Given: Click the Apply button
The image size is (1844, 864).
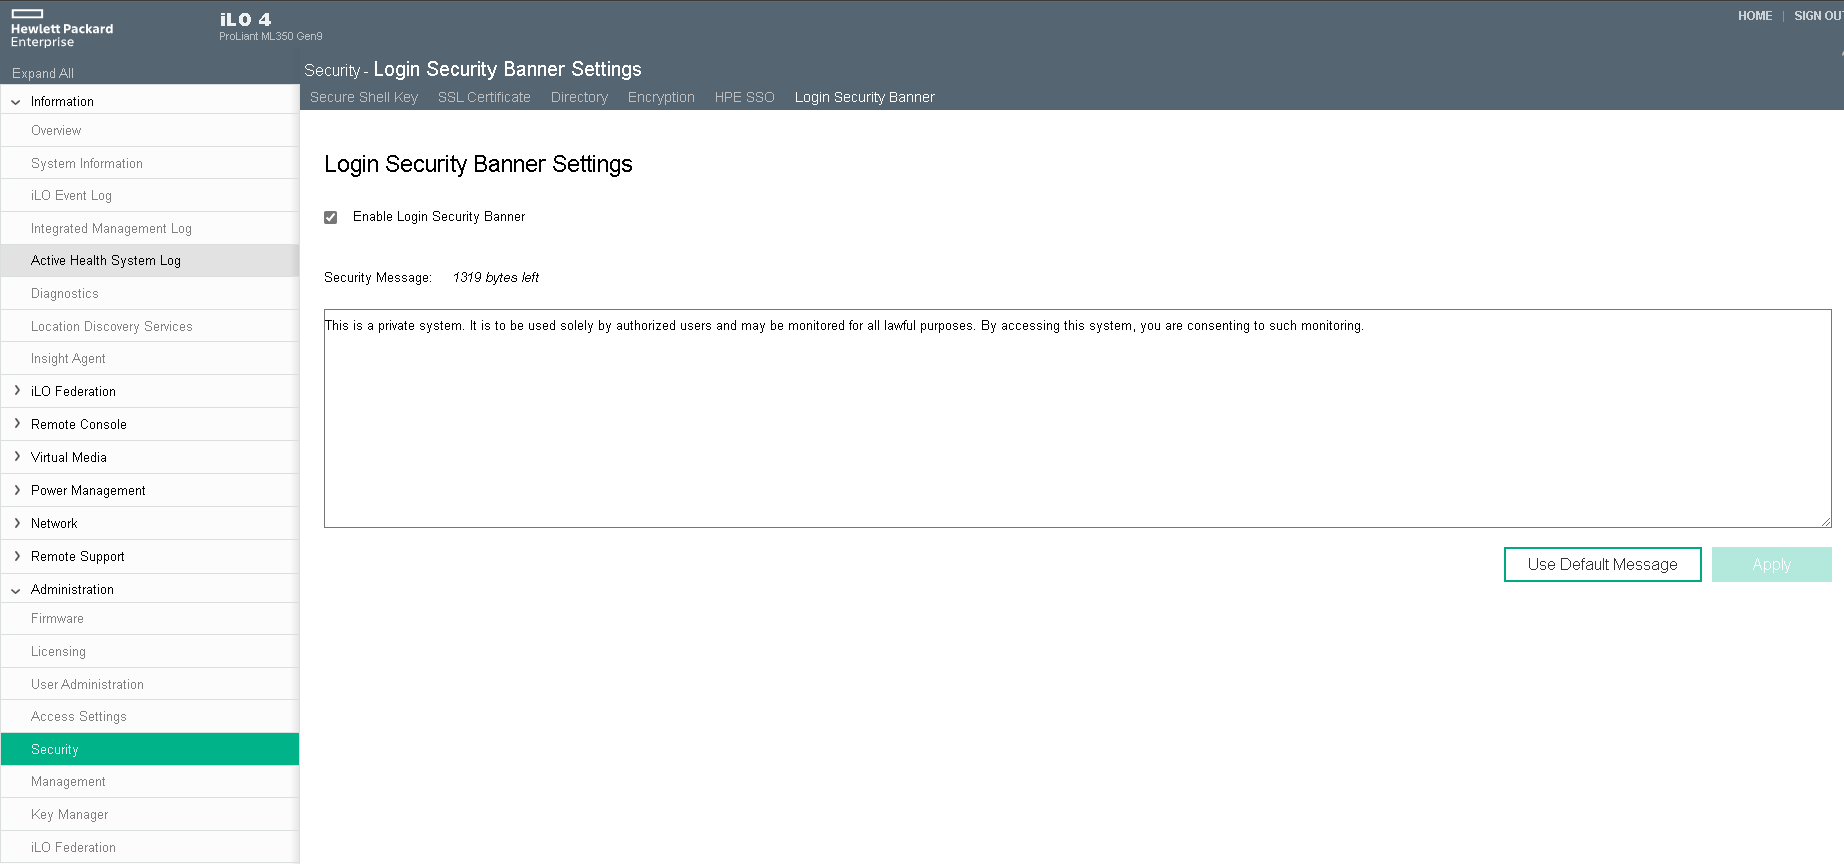Looking at the screenshot, I should (1771, 565).
